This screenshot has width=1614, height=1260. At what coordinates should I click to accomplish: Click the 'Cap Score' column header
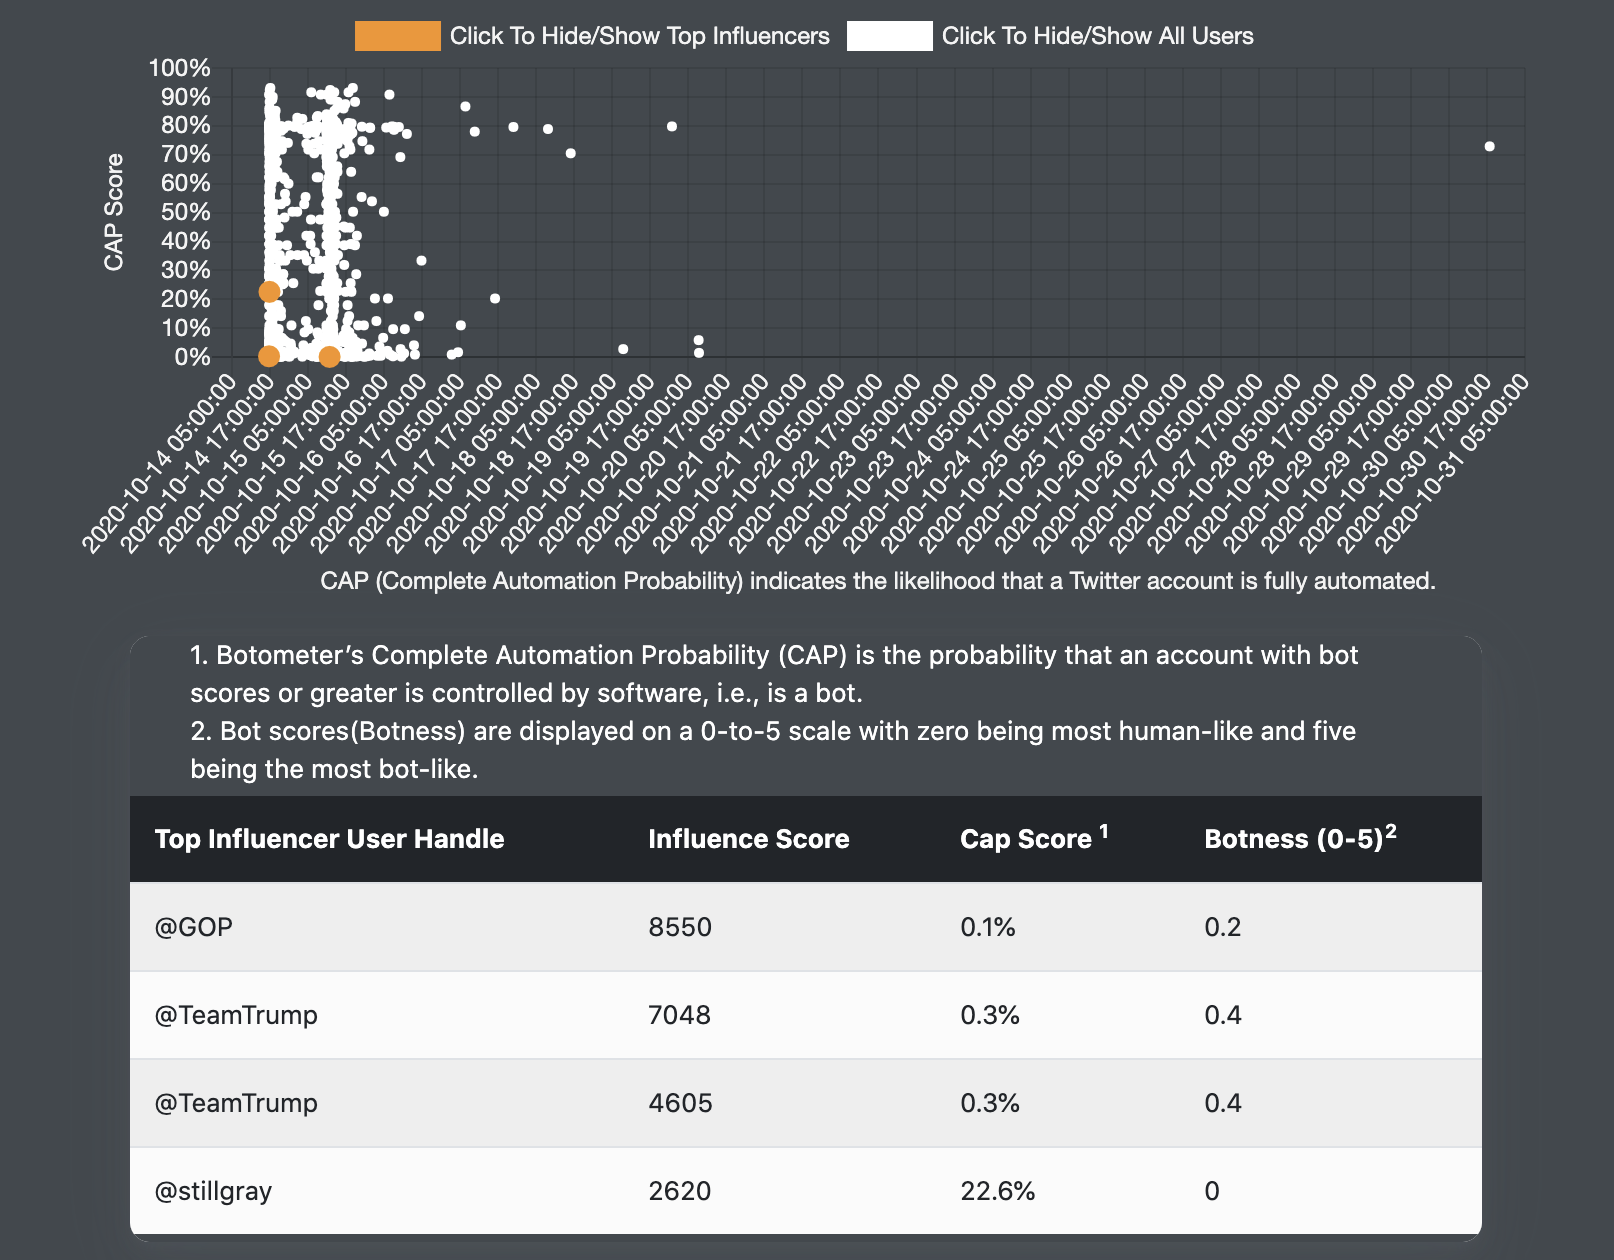(x=1025, y=839)
